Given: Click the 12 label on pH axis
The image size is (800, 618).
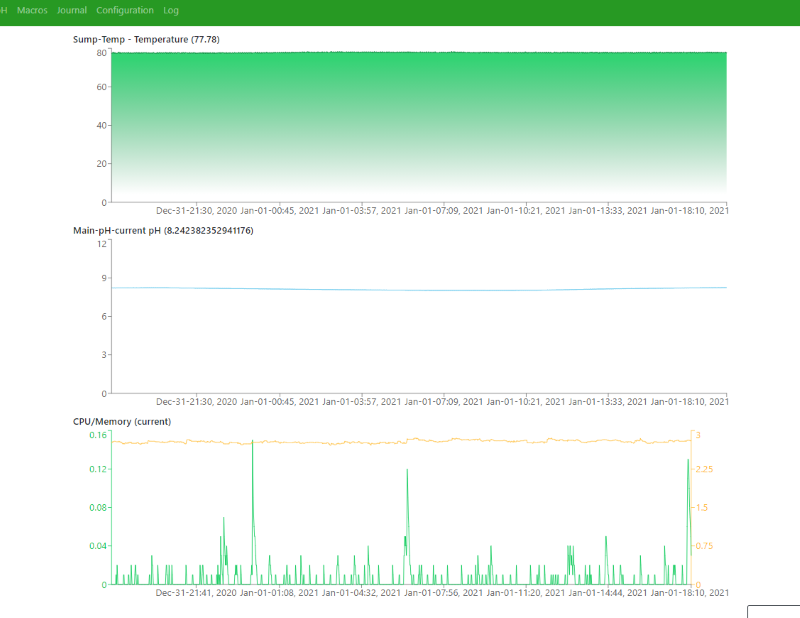Looking at the screenshot, I should pos(101,243).
